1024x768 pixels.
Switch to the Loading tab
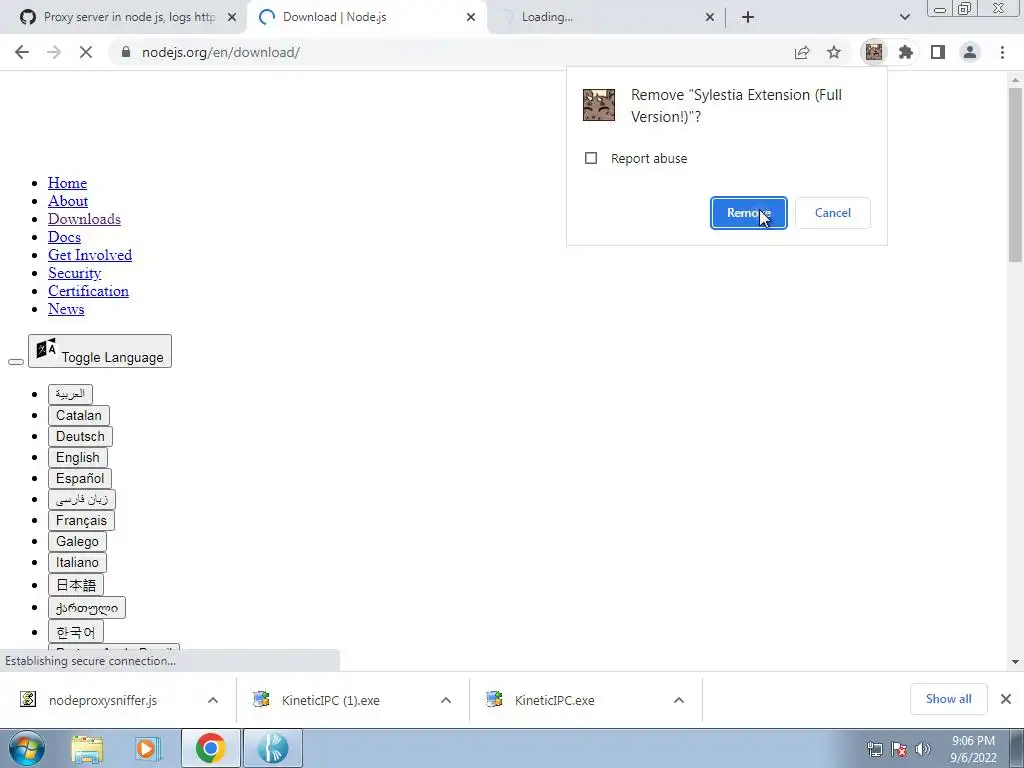pyautogui.click(x=606, y=17)
